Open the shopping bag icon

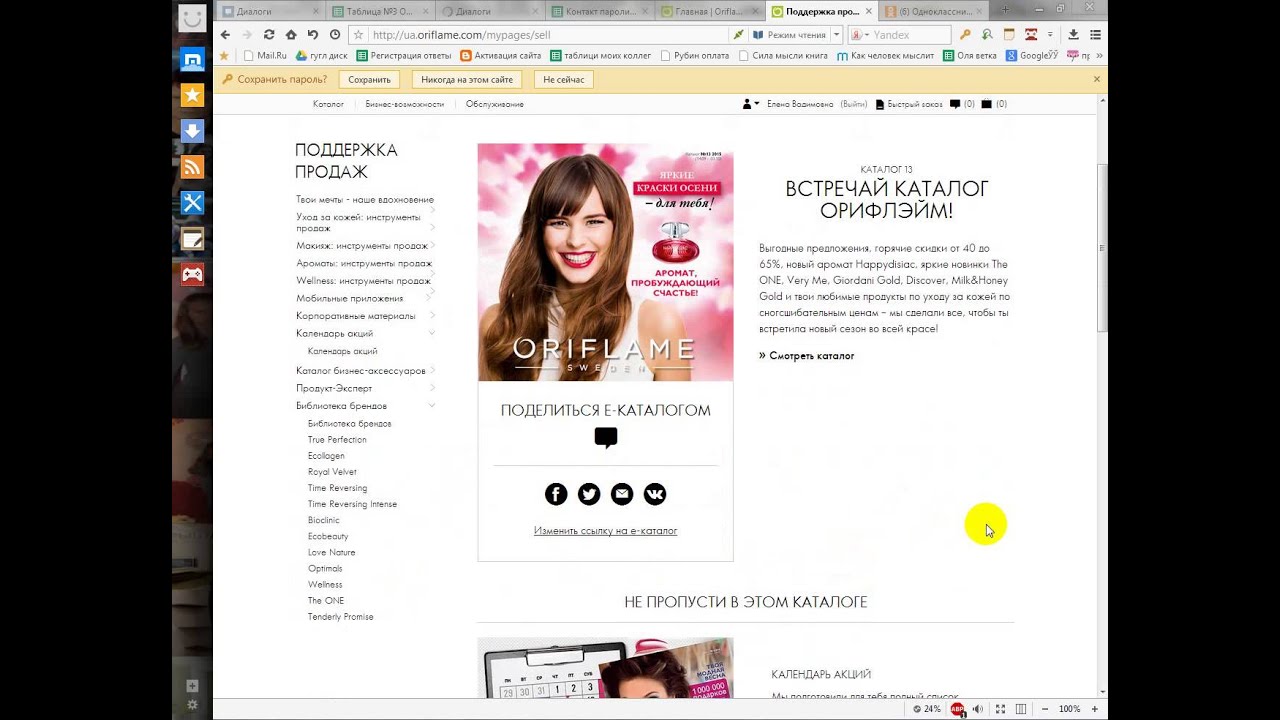[986, 104]
